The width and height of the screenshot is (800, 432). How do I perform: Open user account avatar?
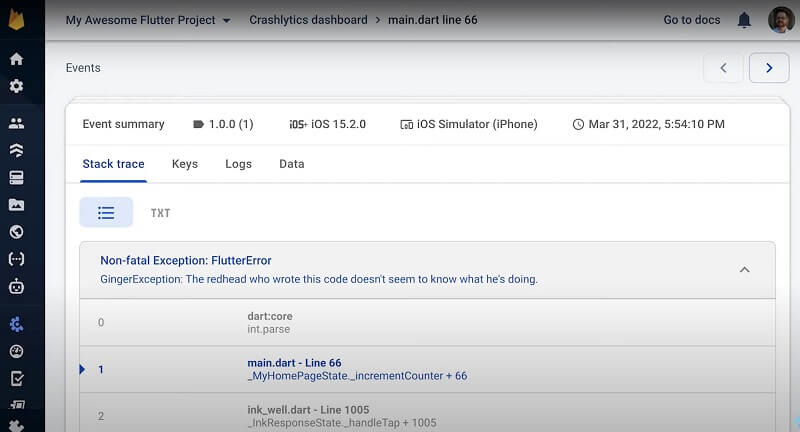click(x=781, y=20)
